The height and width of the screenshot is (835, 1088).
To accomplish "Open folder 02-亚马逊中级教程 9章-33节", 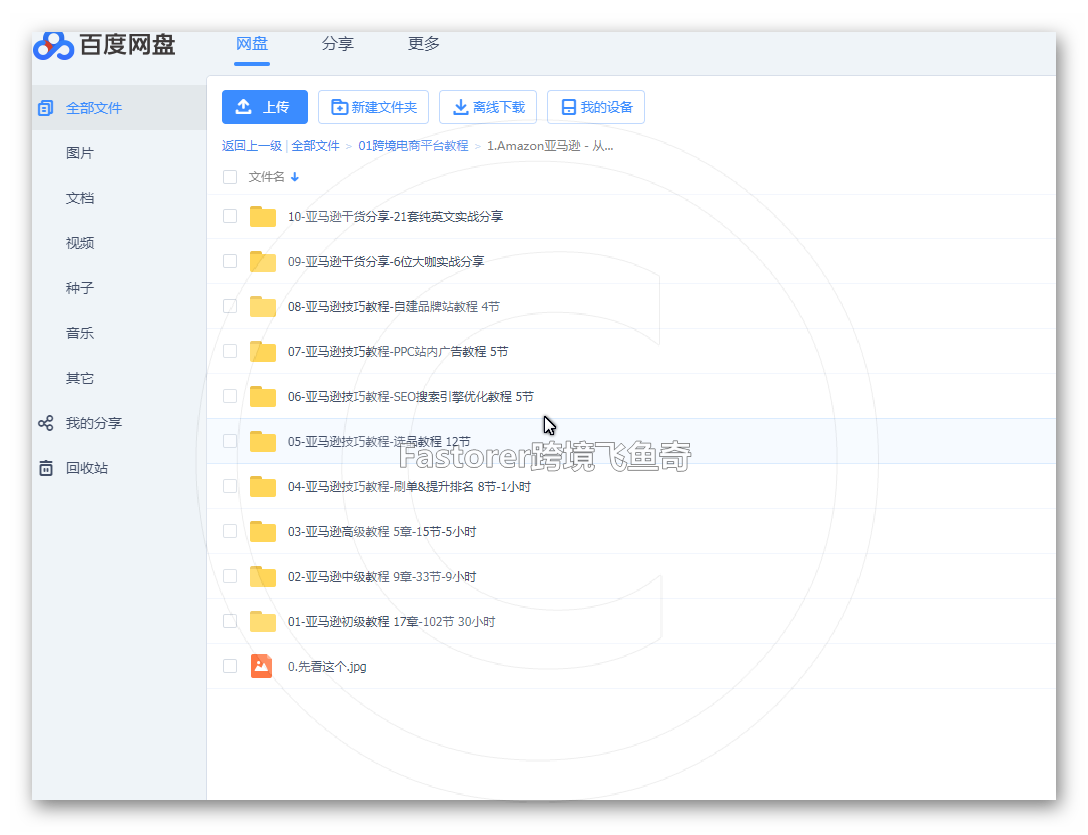I will click(x=382, y=577).
